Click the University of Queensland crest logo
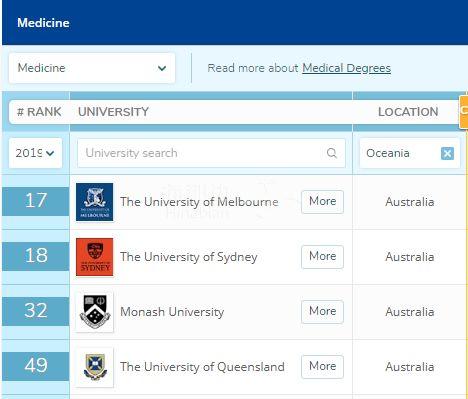Viewport: 468px width, 399px height. pos(94,367)
